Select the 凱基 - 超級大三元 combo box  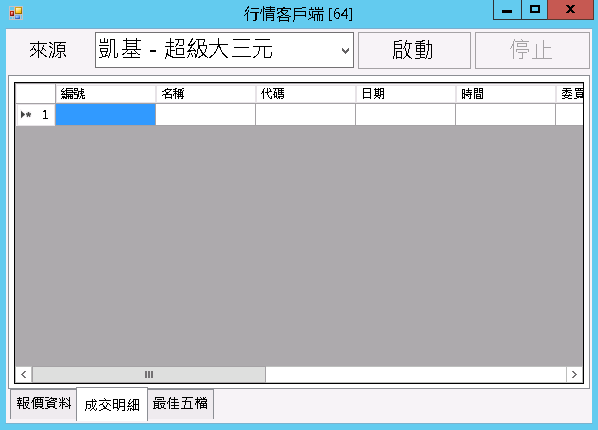pyautogui.click(x=224, y=50)
